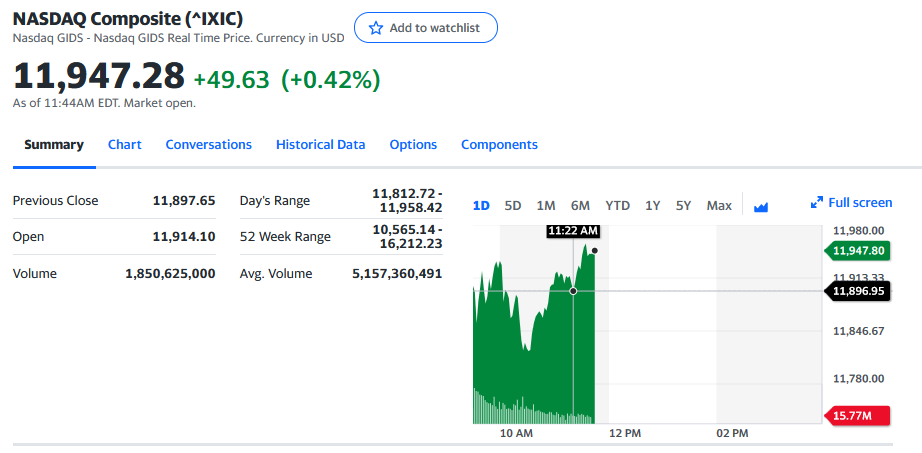Choose the 6M chart range
The width and height of the screenshot is (922, 453).
coord(580,206)
